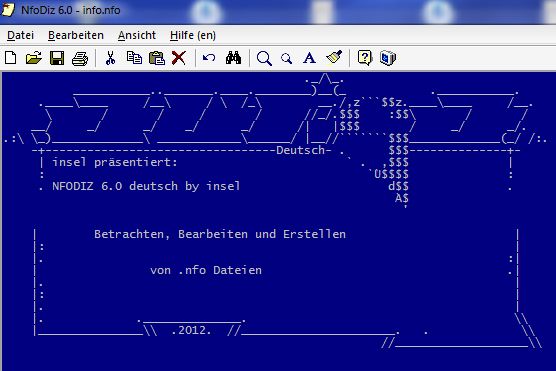Click the book icon in toolbar
The width and height of the screenshot is (556, 371).
tap(388, 58)
